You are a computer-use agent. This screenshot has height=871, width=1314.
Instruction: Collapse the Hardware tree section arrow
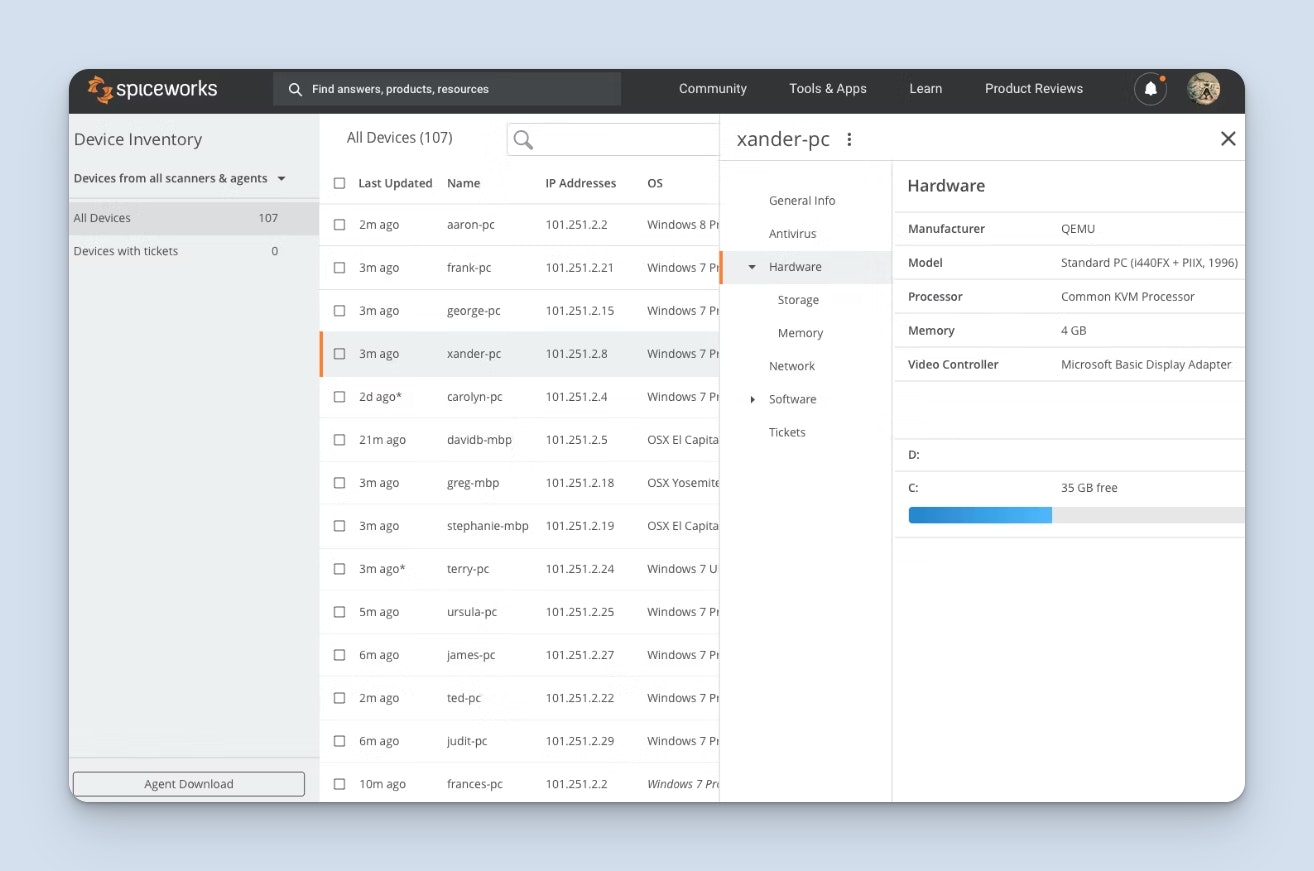click(x=752, y=267)
